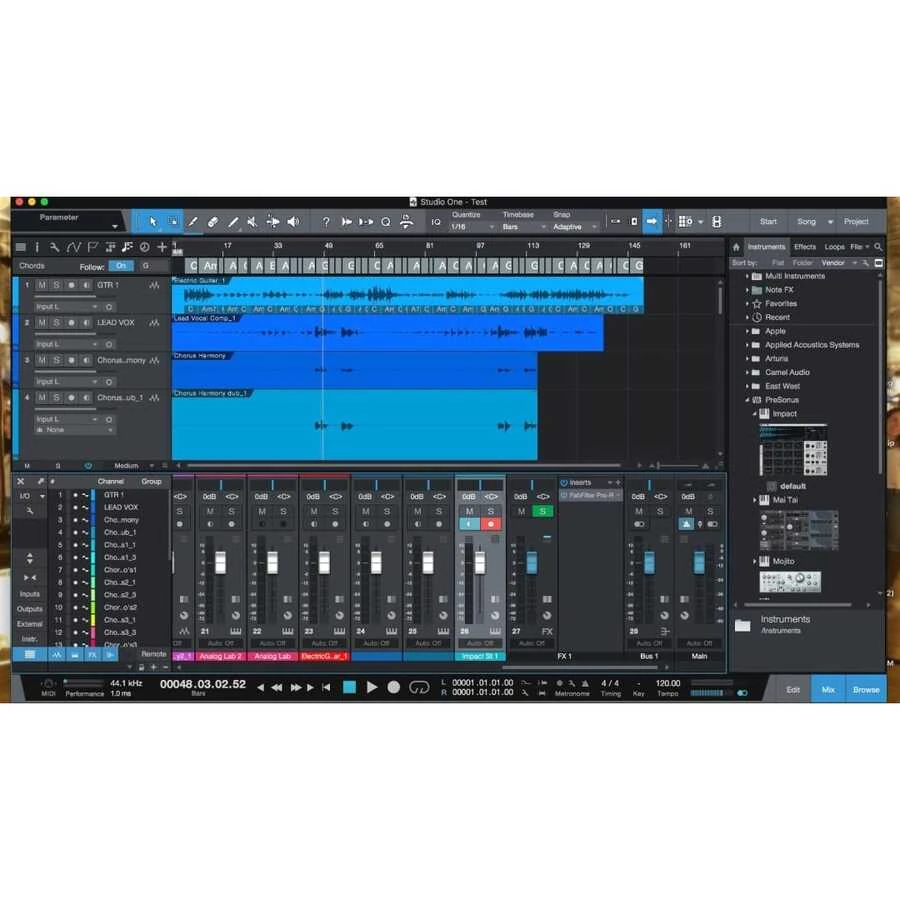Screen dimensions: 900x900
Task: Solo the LEAD VOX track
Action: click(56, 323)
